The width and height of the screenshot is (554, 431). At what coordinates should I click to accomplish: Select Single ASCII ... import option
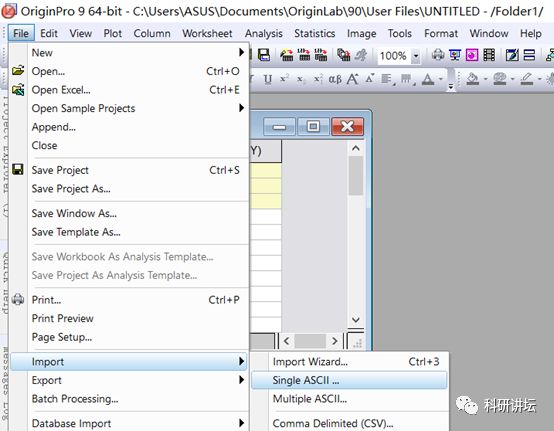pyautogui.click(x=349, y=380)
